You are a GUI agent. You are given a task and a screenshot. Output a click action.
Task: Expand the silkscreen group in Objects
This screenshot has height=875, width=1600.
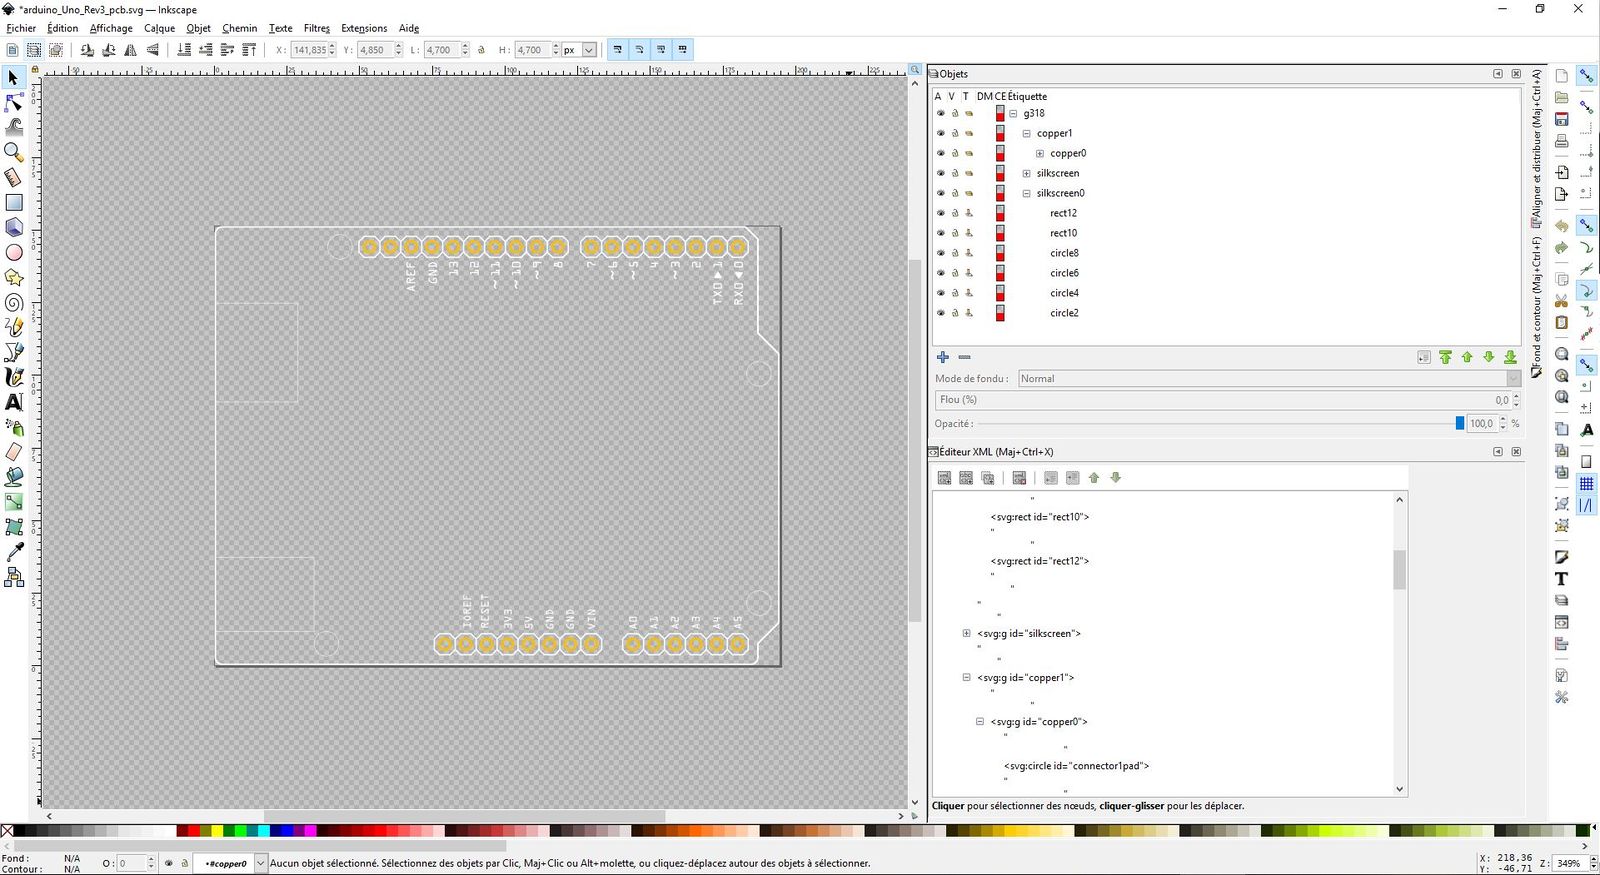click(x=1026, y=173)
